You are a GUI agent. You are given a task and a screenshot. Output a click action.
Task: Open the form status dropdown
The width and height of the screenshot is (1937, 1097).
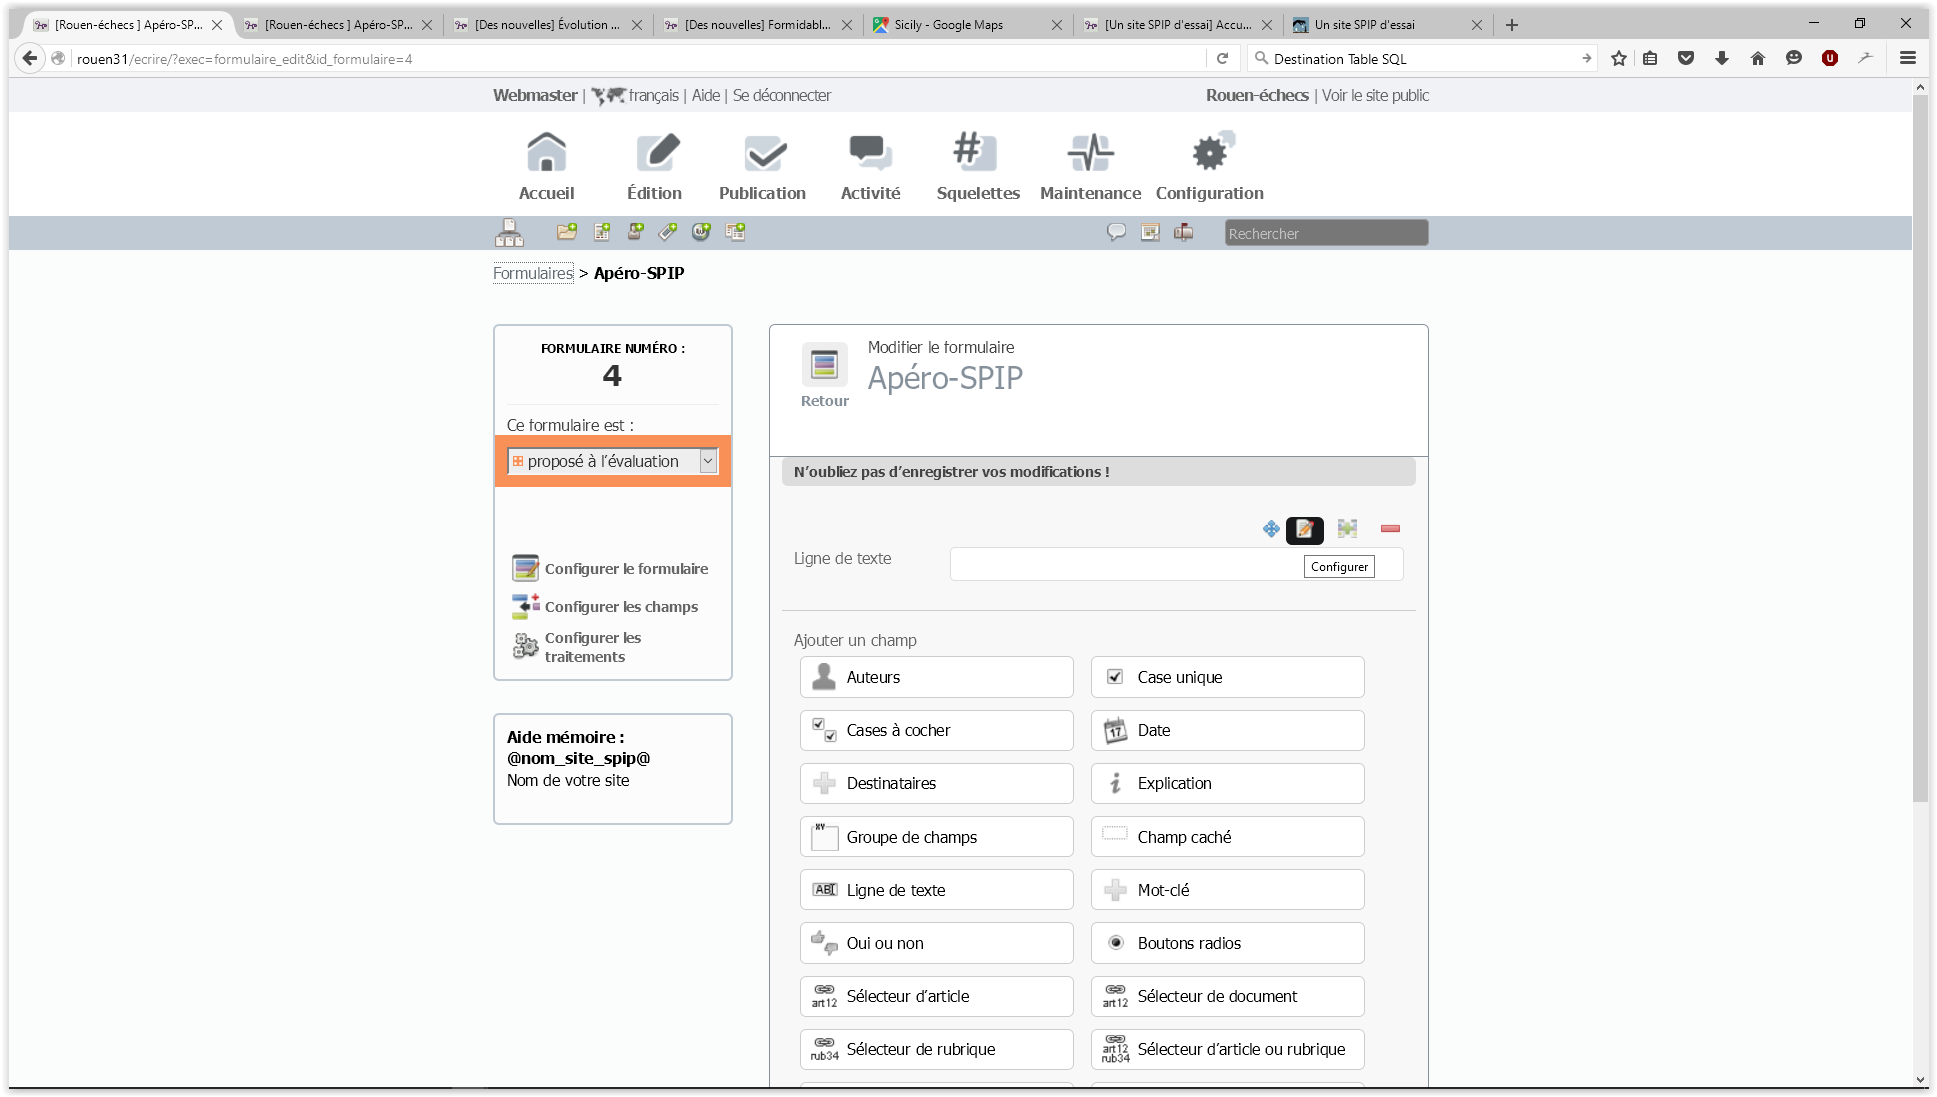tap(612, 461)
